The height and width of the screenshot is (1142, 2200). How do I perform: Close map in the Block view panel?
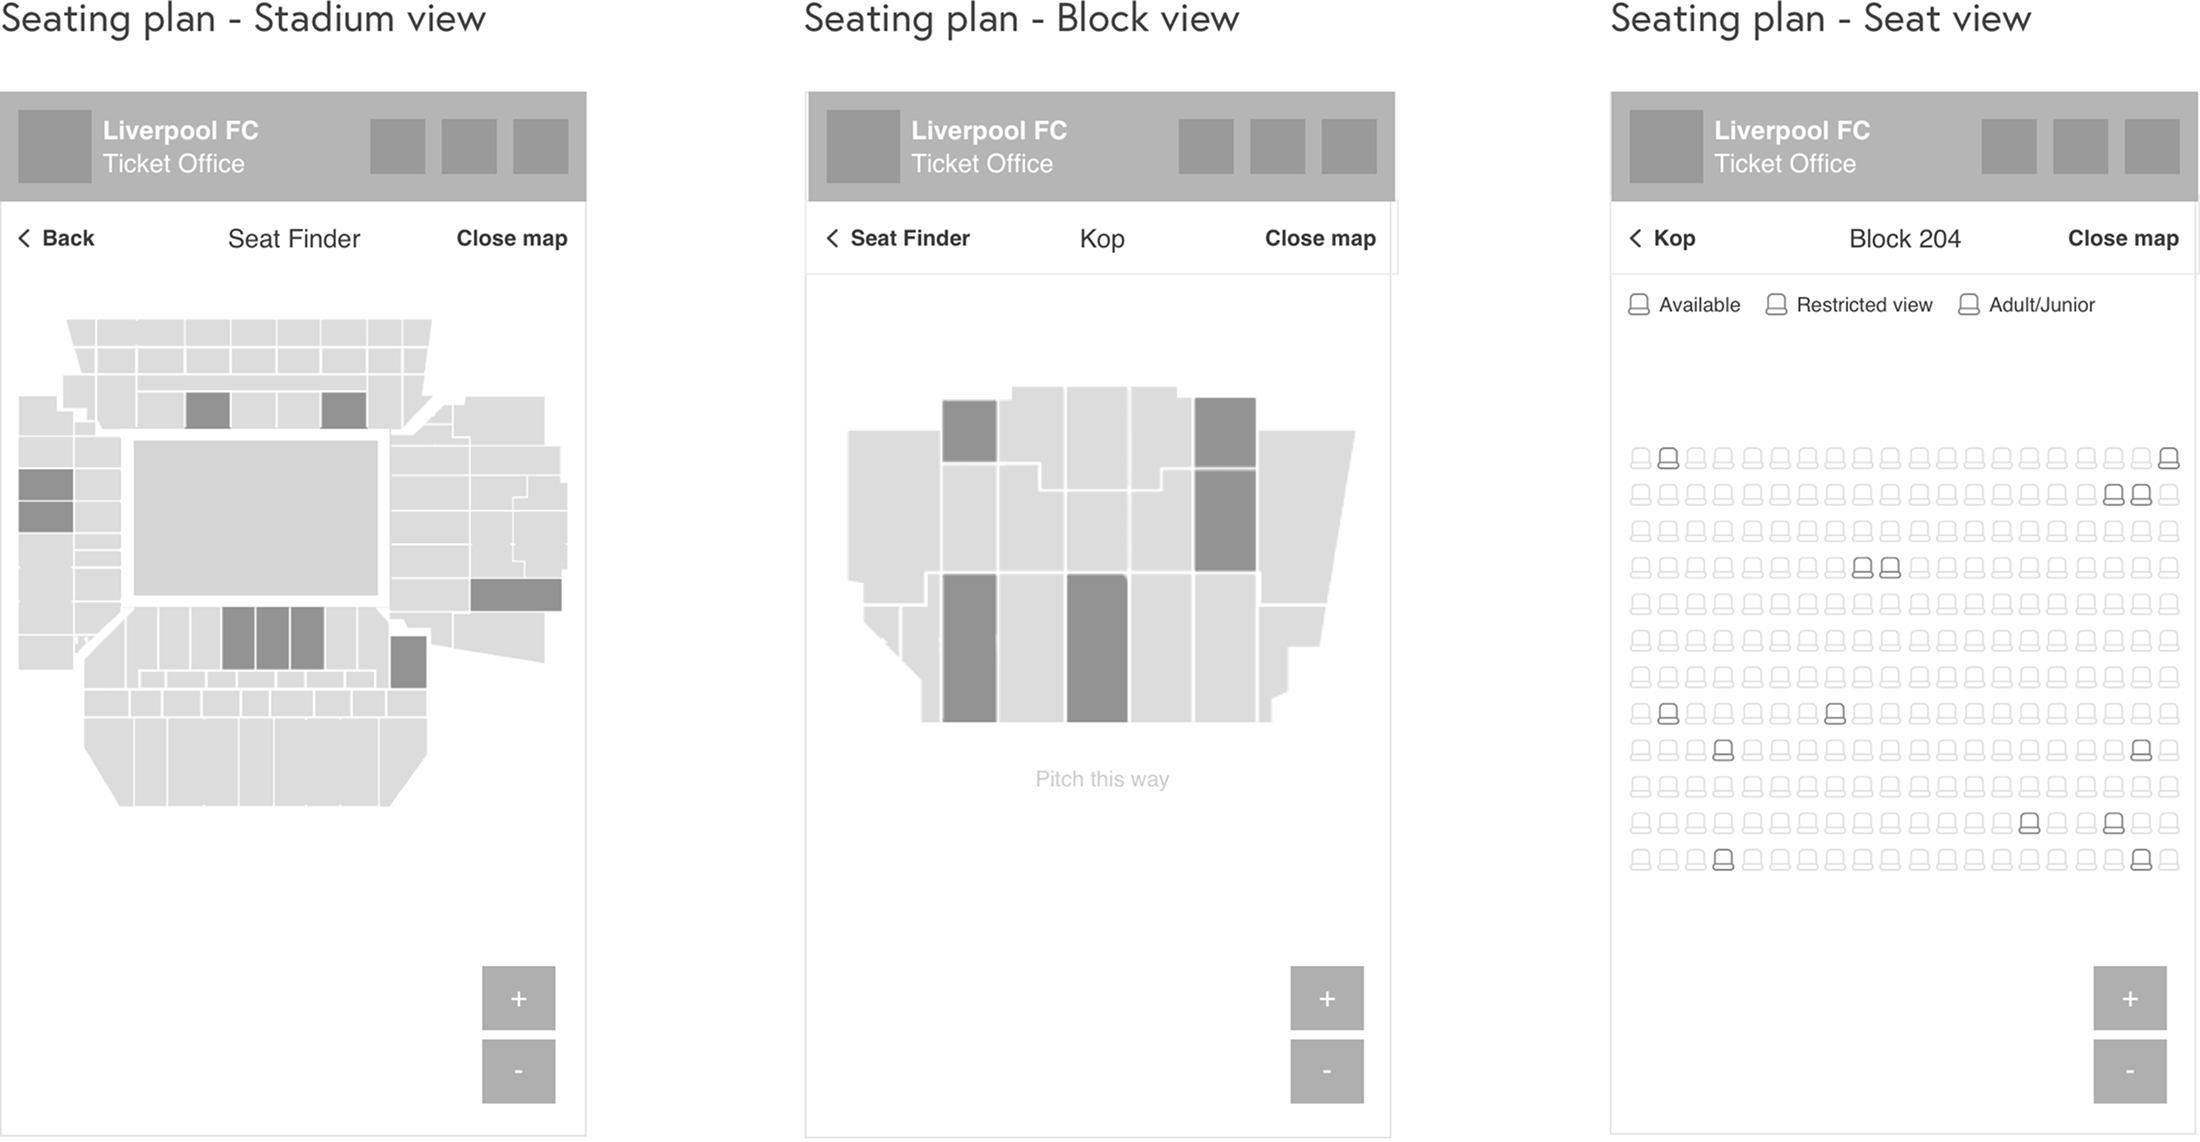(x=1319, y=238)
